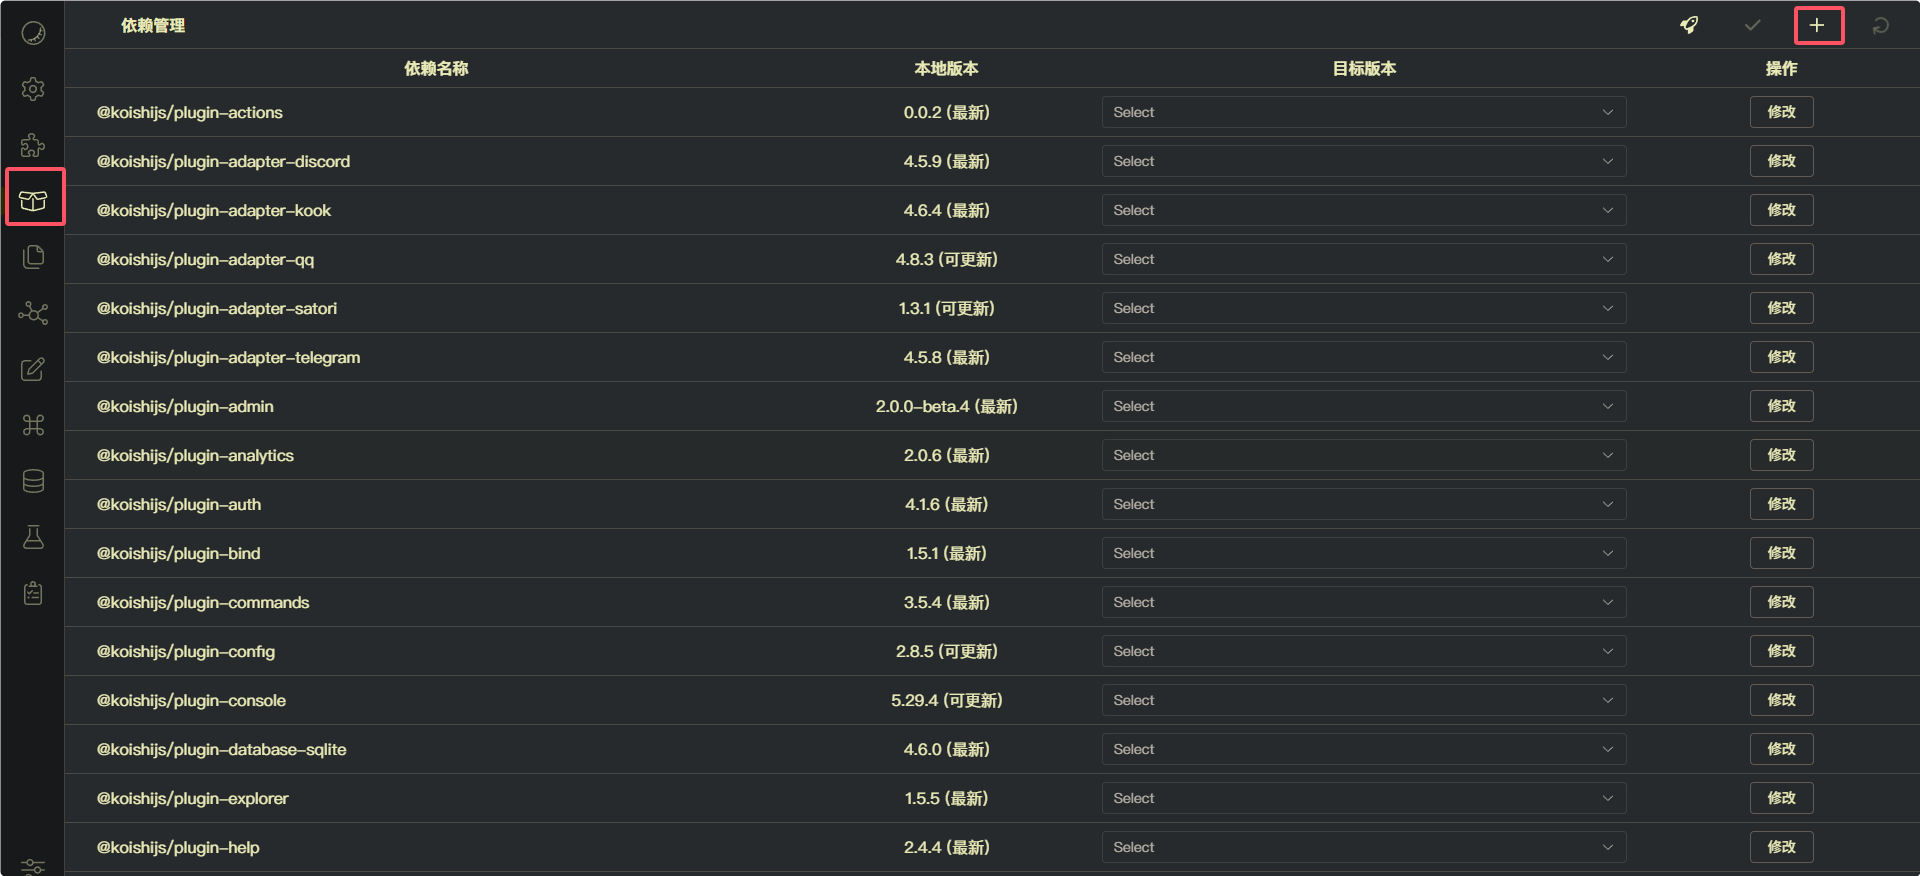The image size is (1920, 876).
Task: Open the logs clipboard icon
Action: click(33, 593)
